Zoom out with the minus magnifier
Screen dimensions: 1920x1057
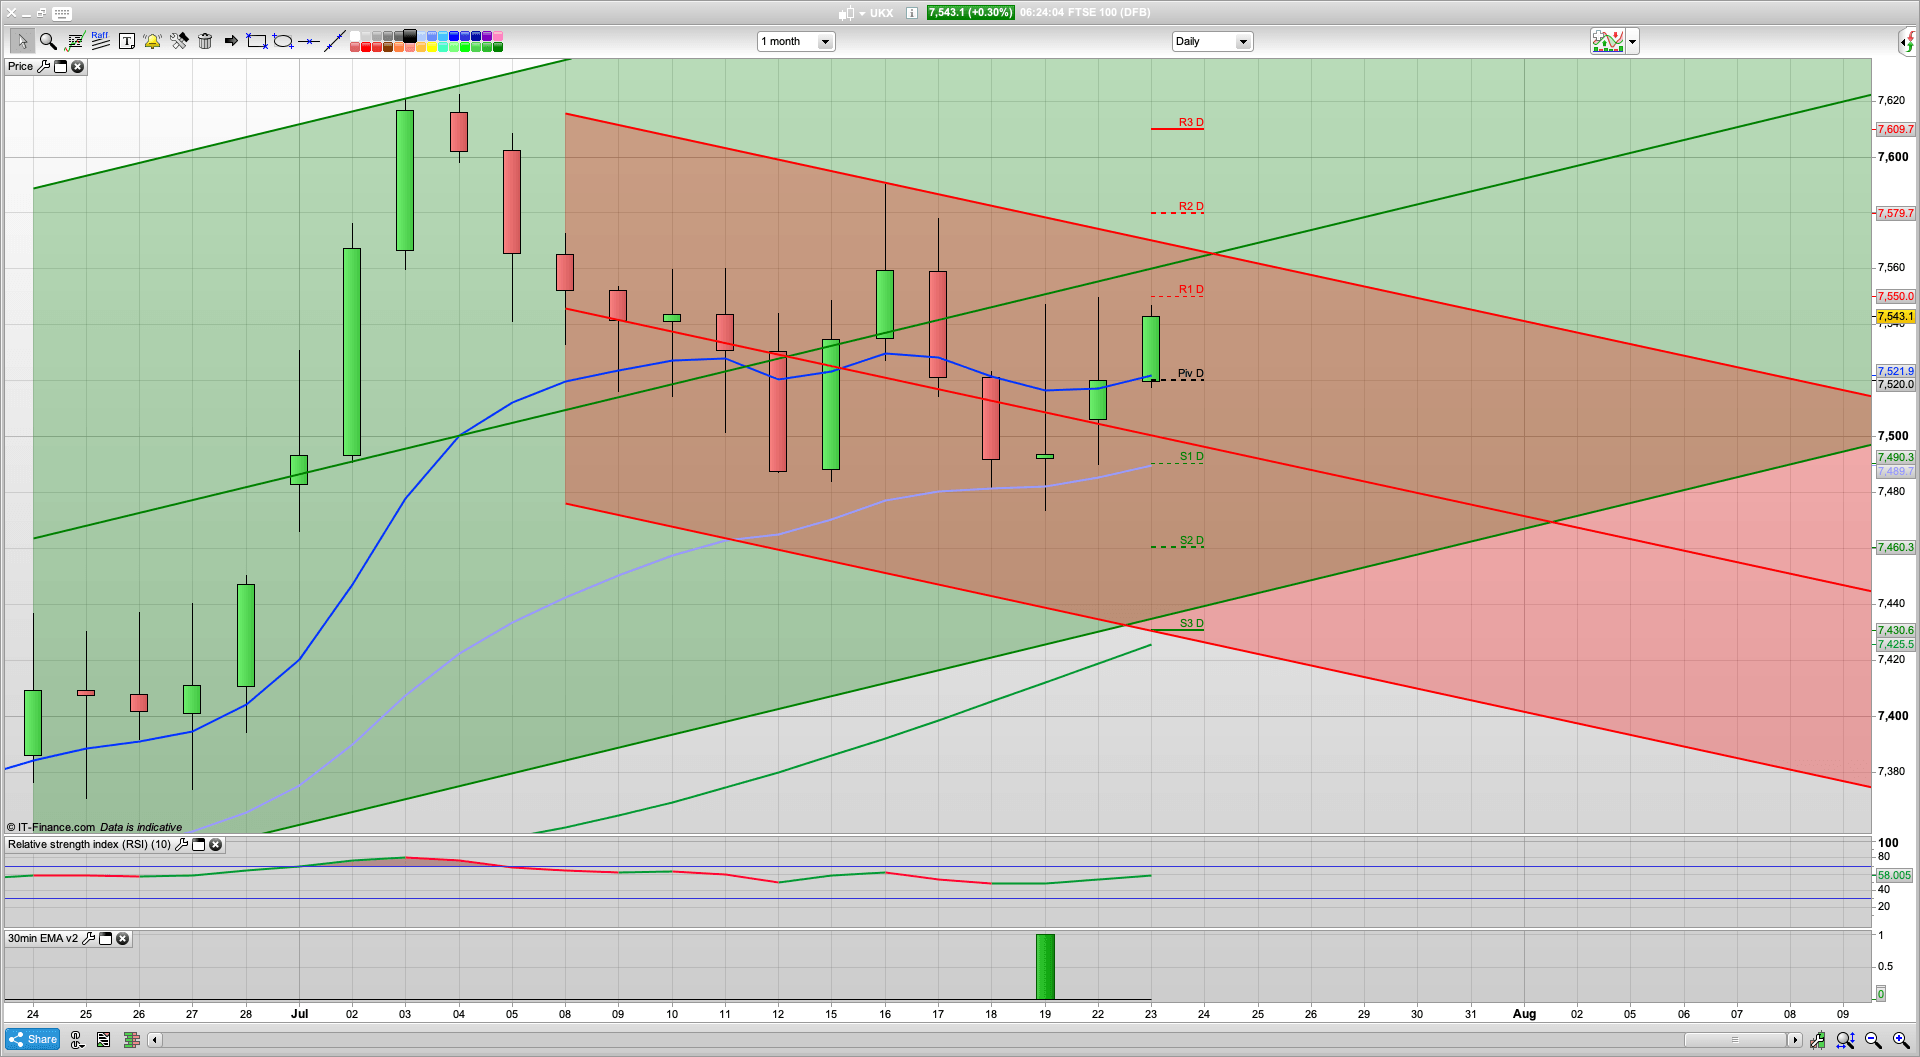pos(1873,1040)
